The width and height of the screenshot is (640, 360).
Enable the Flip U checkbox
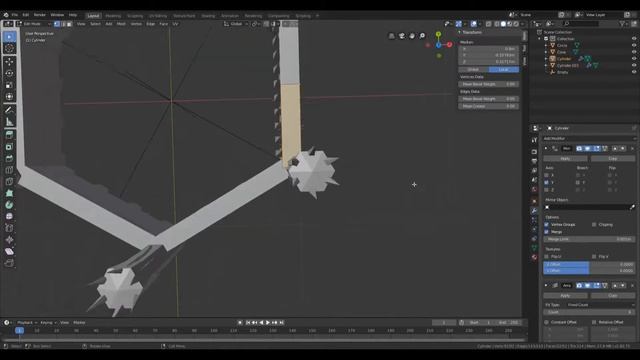[547, 256]
